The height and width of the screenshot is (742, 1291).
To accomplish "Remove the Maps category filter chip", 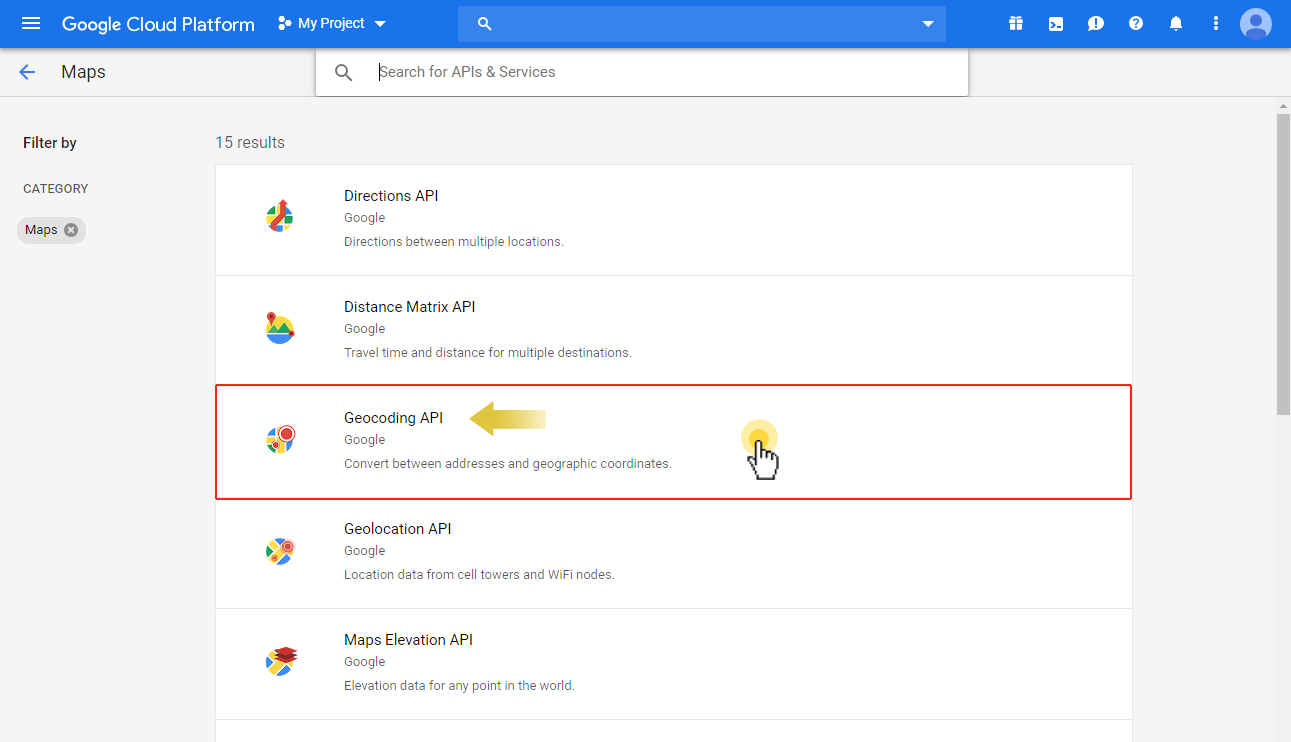I will [71, 230].
